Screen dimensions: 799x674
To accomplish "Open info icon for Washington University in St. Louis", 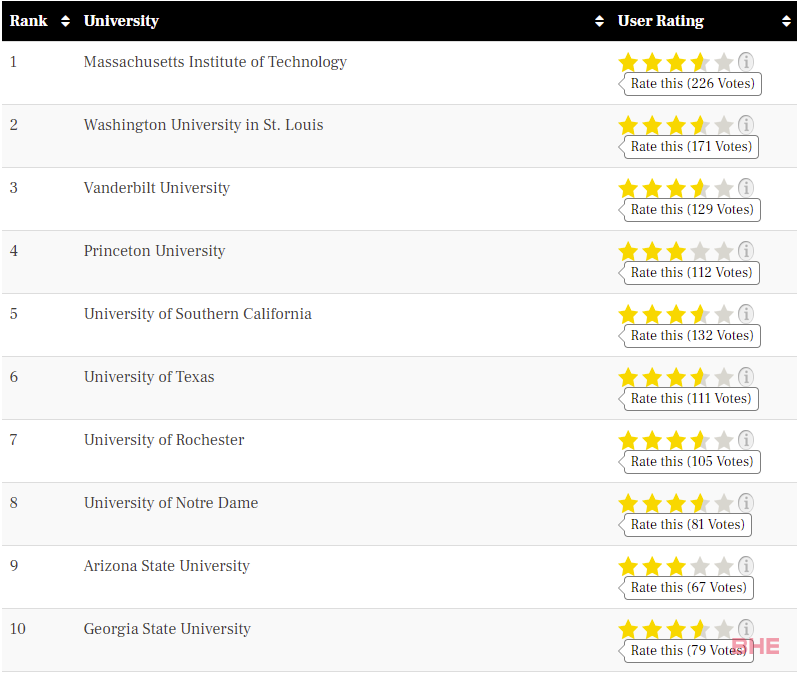I will click(746, 125).
